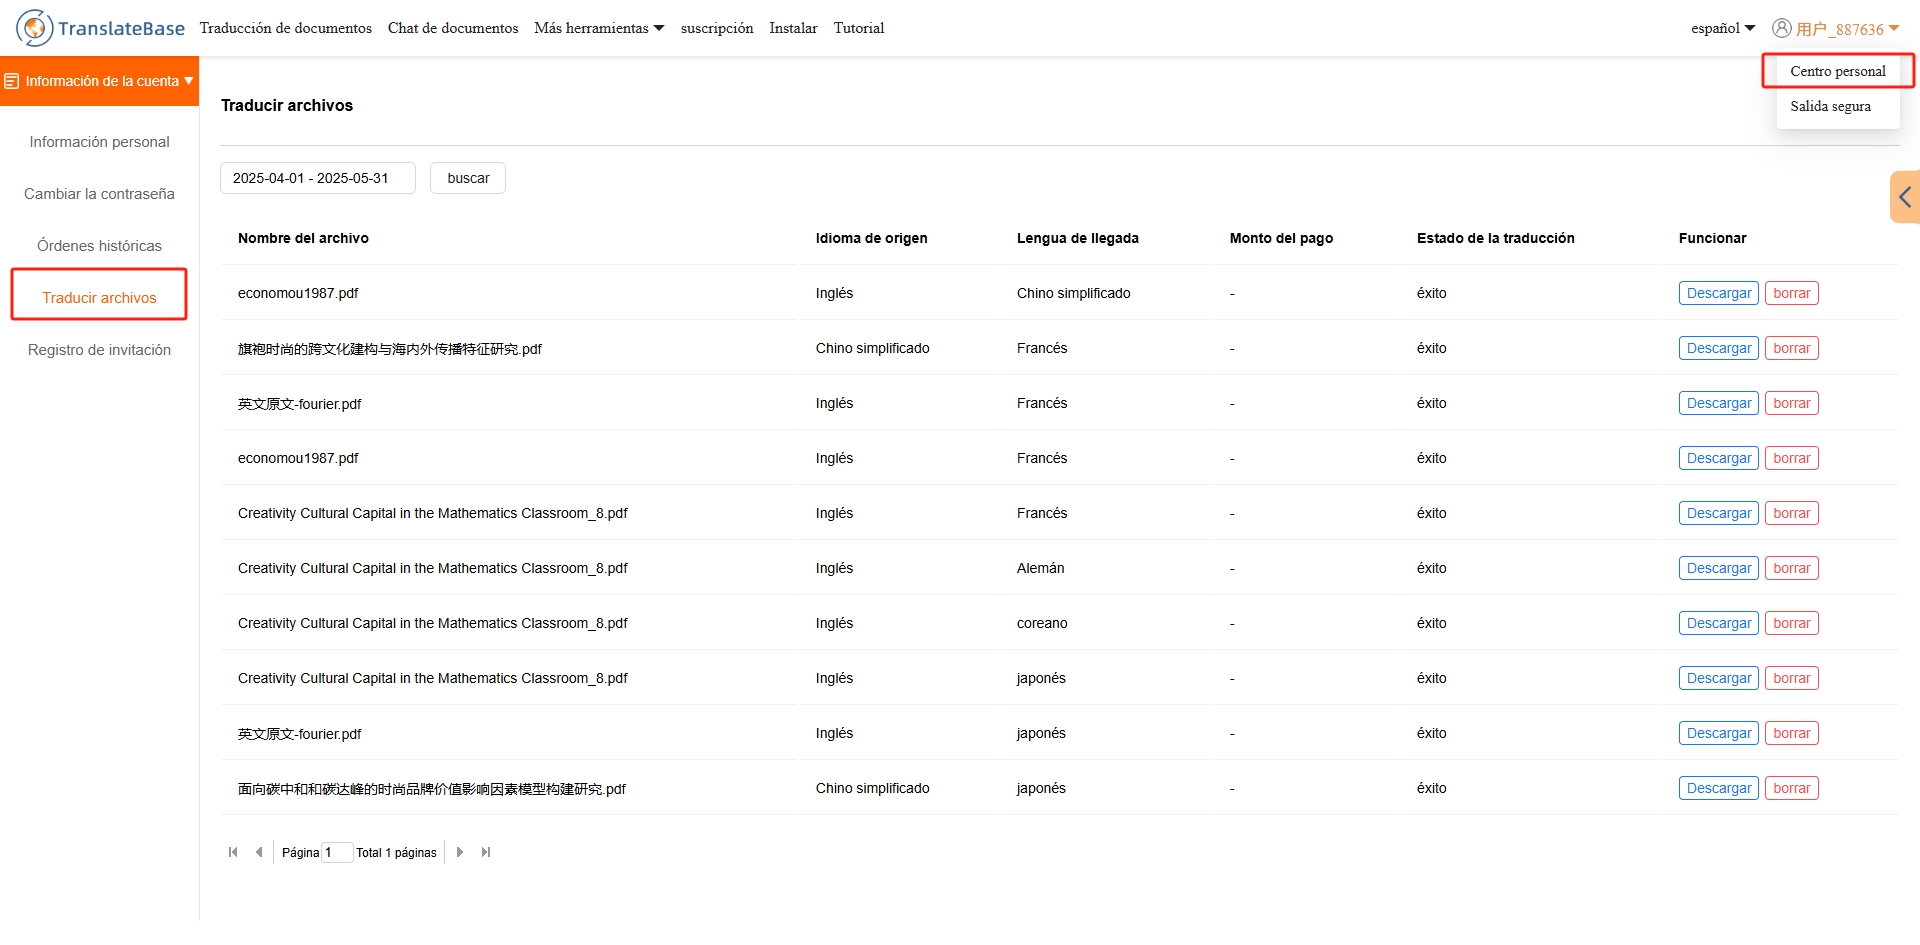Click the account information list icon
This screenshot has width=1920, height=945.
12,81
